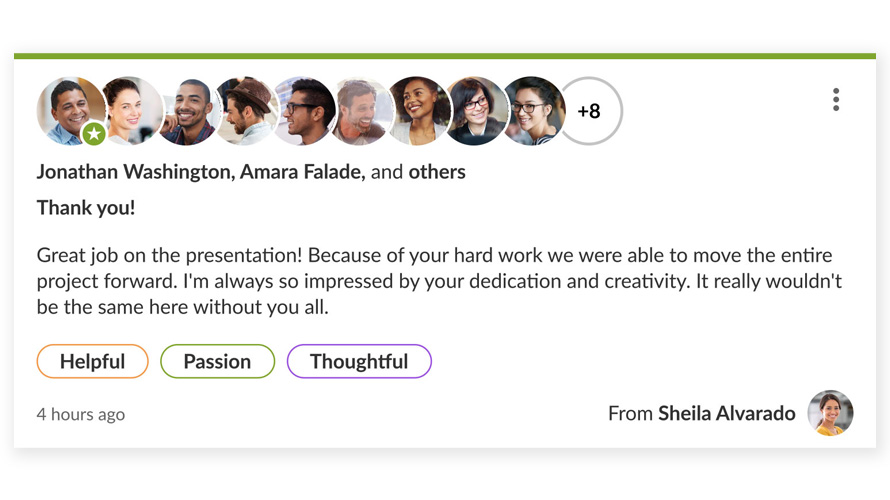Click the green Passion tag
This screenshot has width=890, height=500.
(217, 362)
